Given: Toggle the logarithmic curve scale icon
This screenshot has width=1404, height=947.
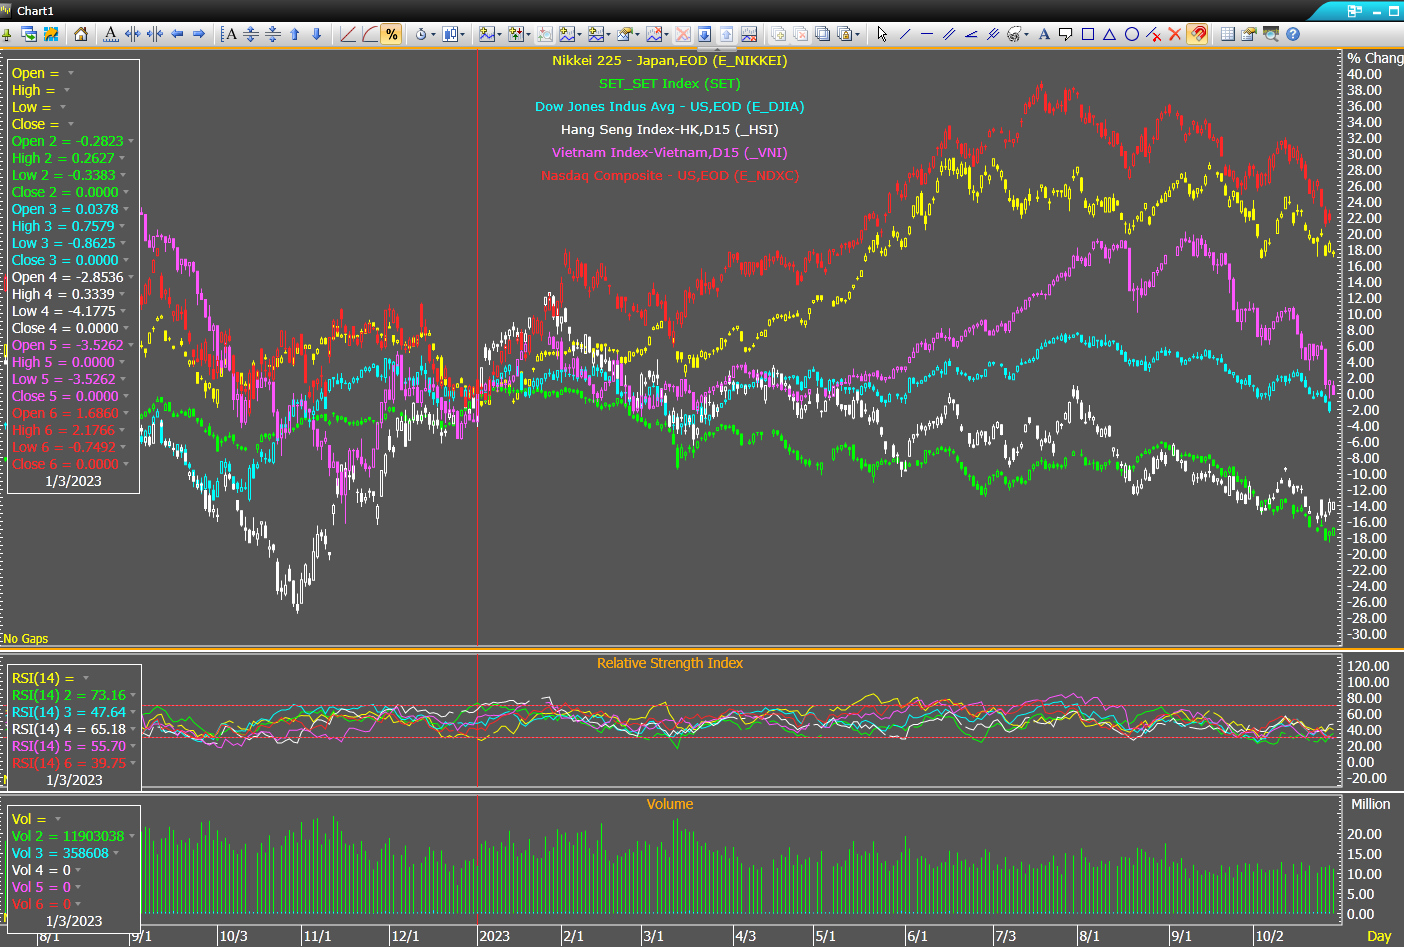Looking at the screenshot, I should tap(370, 34).
